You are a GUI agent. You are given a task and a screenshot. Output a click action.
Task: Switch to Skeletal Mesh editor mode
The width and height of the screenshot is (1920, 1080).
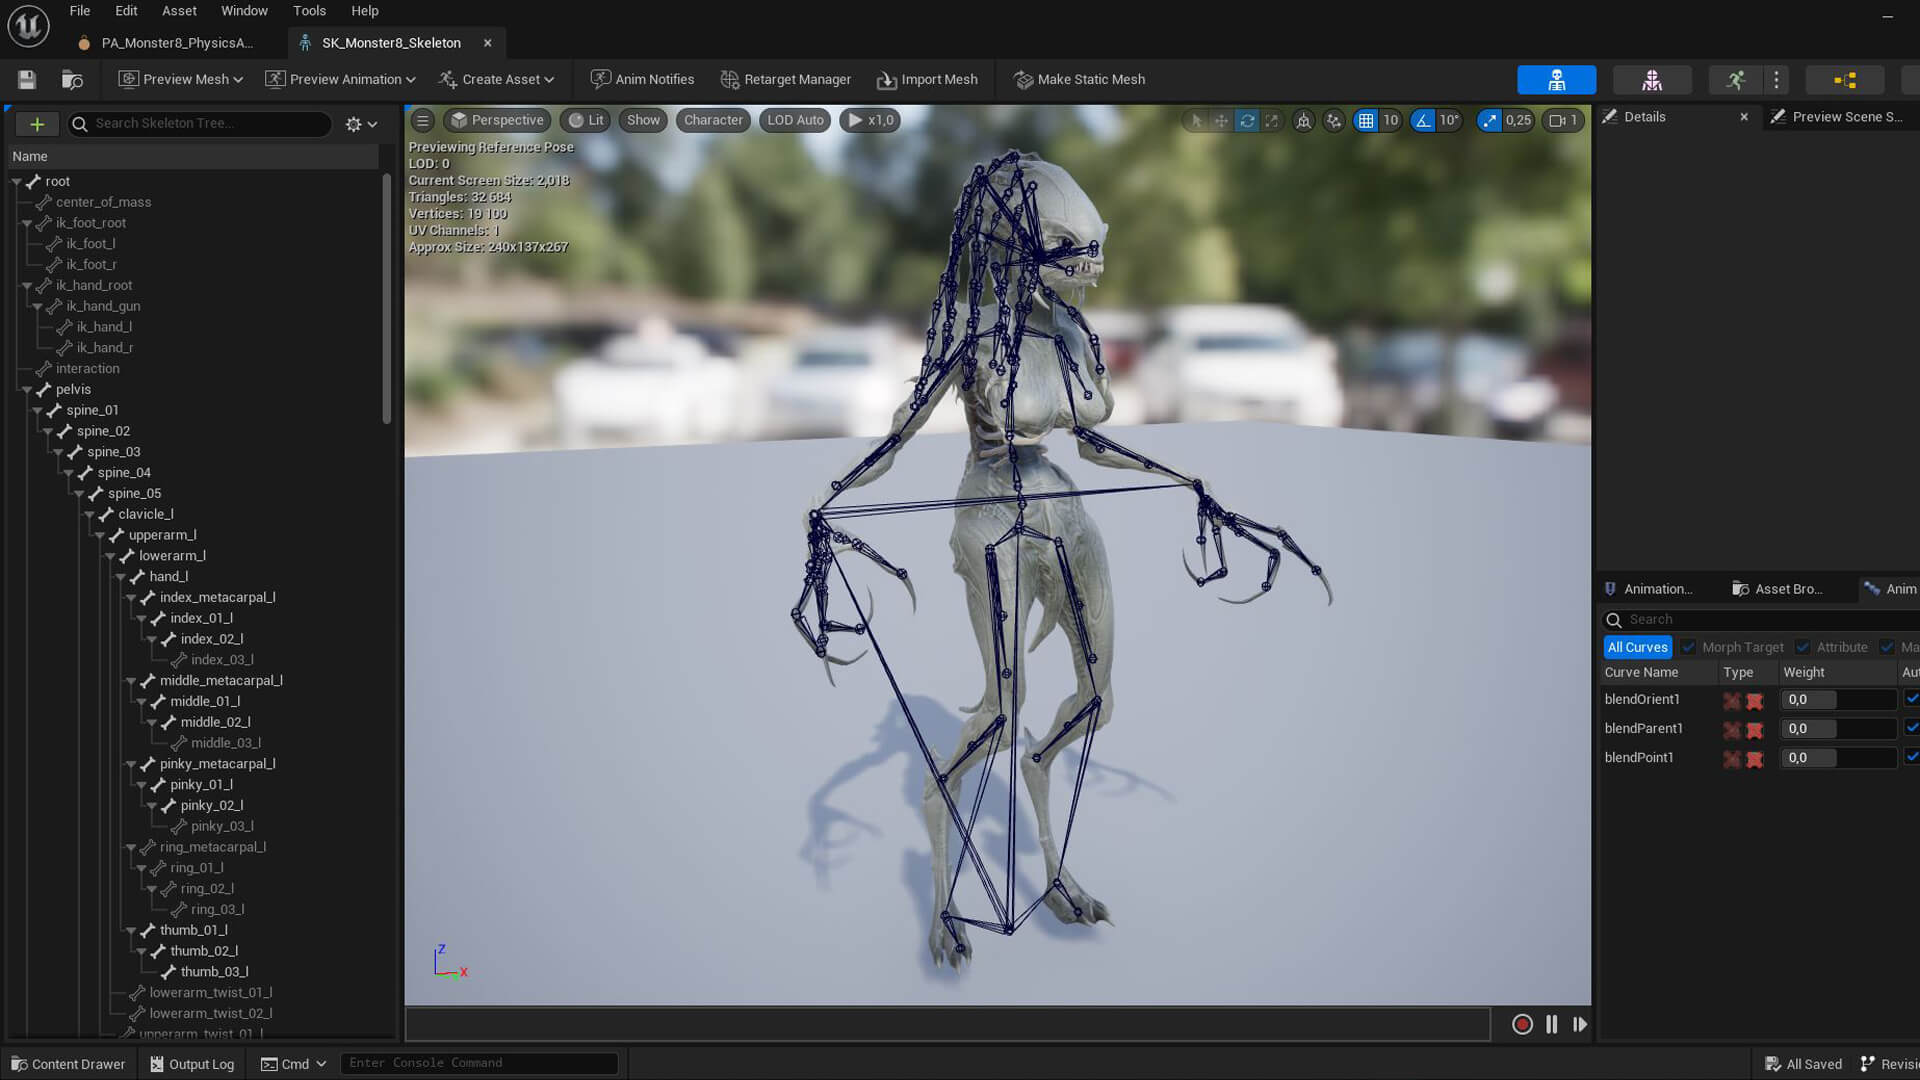coord(1651,79)
